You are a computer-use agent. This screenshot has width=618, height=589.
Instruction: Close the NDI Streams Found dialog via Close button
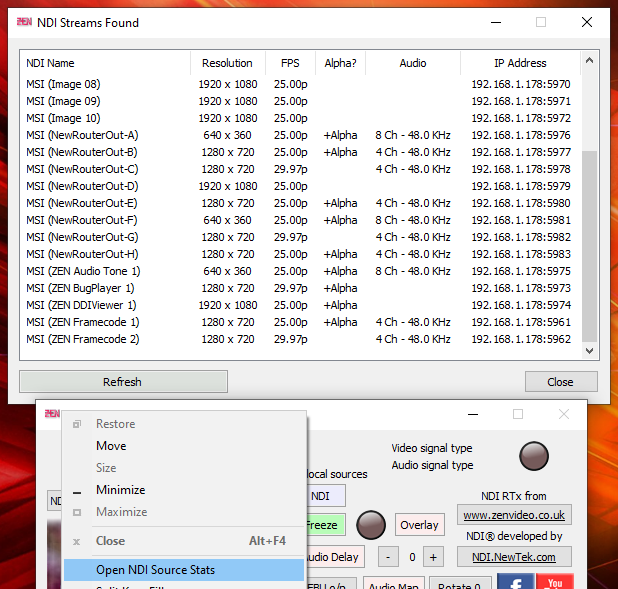(x=561, y=382)
